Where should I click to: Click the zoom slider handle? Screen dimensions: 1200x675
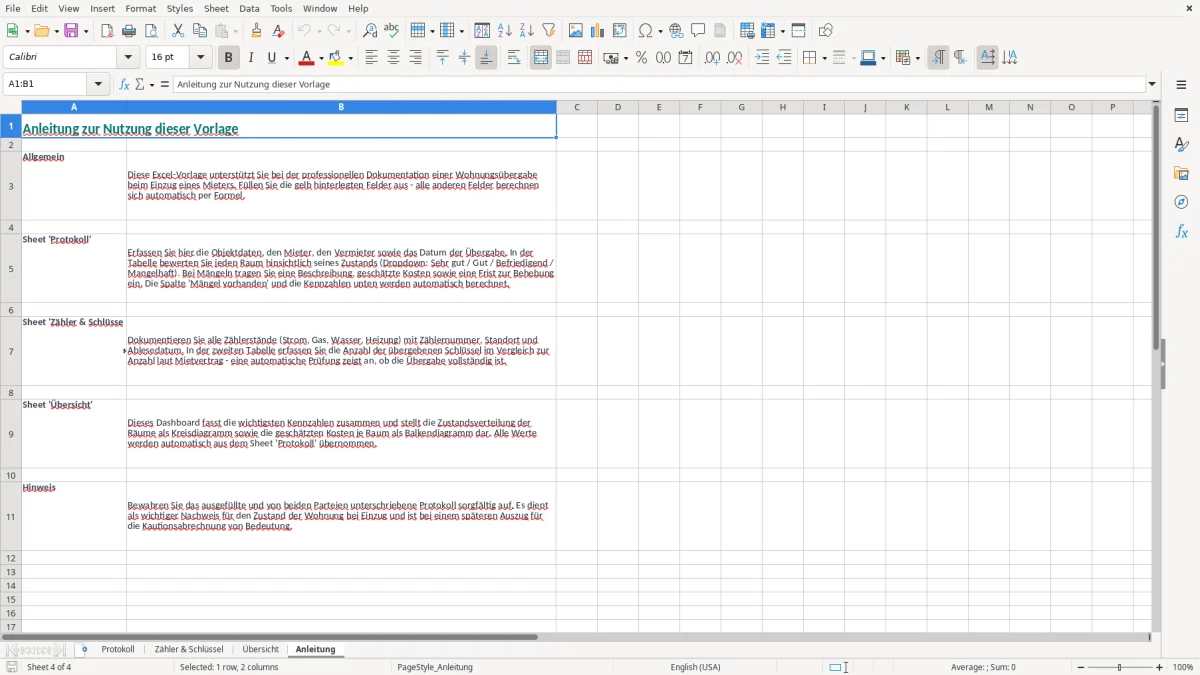pyautogui.click(x=1120, y=667)
